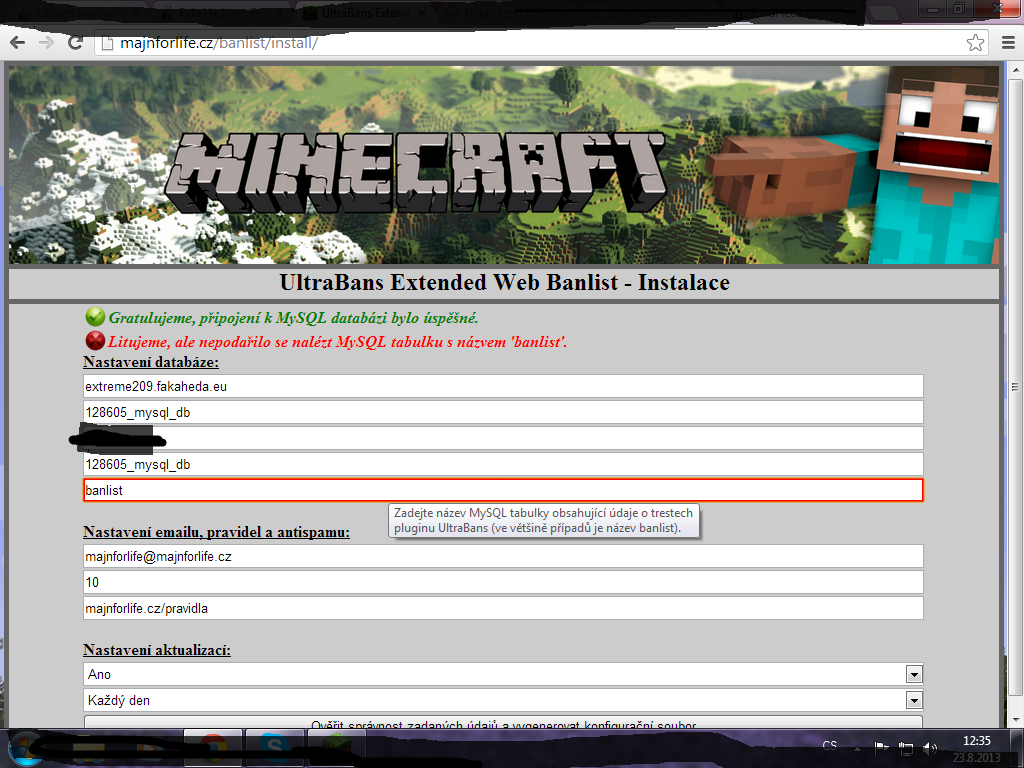Click the CS language indicator

point(829,746)
